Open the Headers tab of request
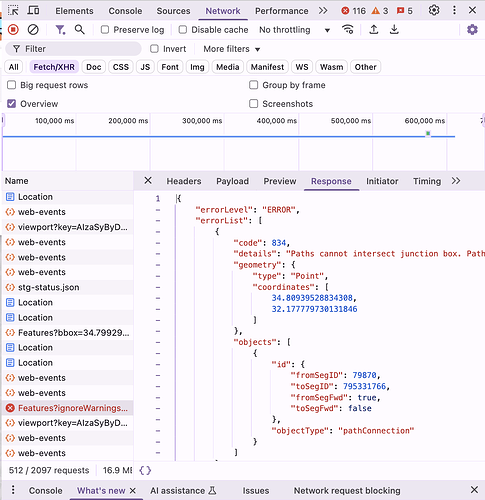 pos(184,181)
